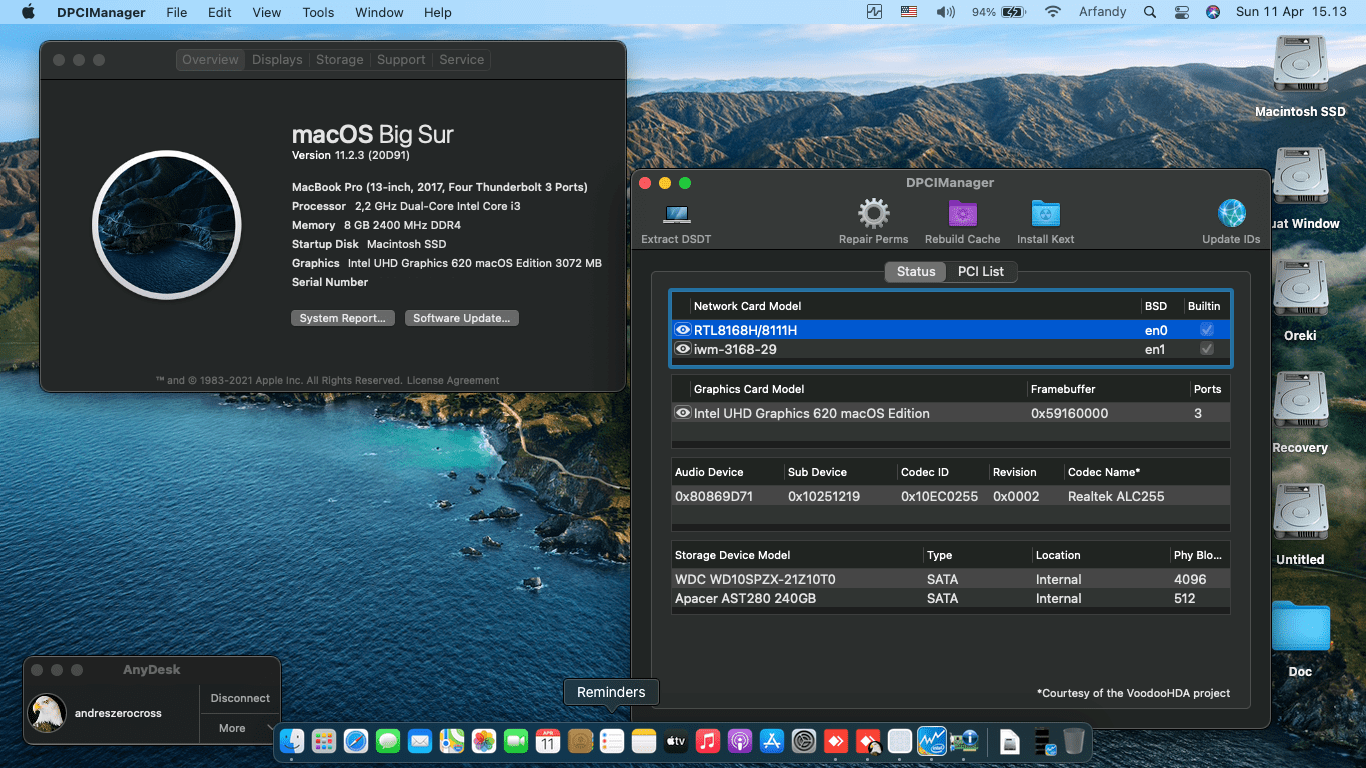
Task: Open Reminders in the dock
Action: coord(612,741)
